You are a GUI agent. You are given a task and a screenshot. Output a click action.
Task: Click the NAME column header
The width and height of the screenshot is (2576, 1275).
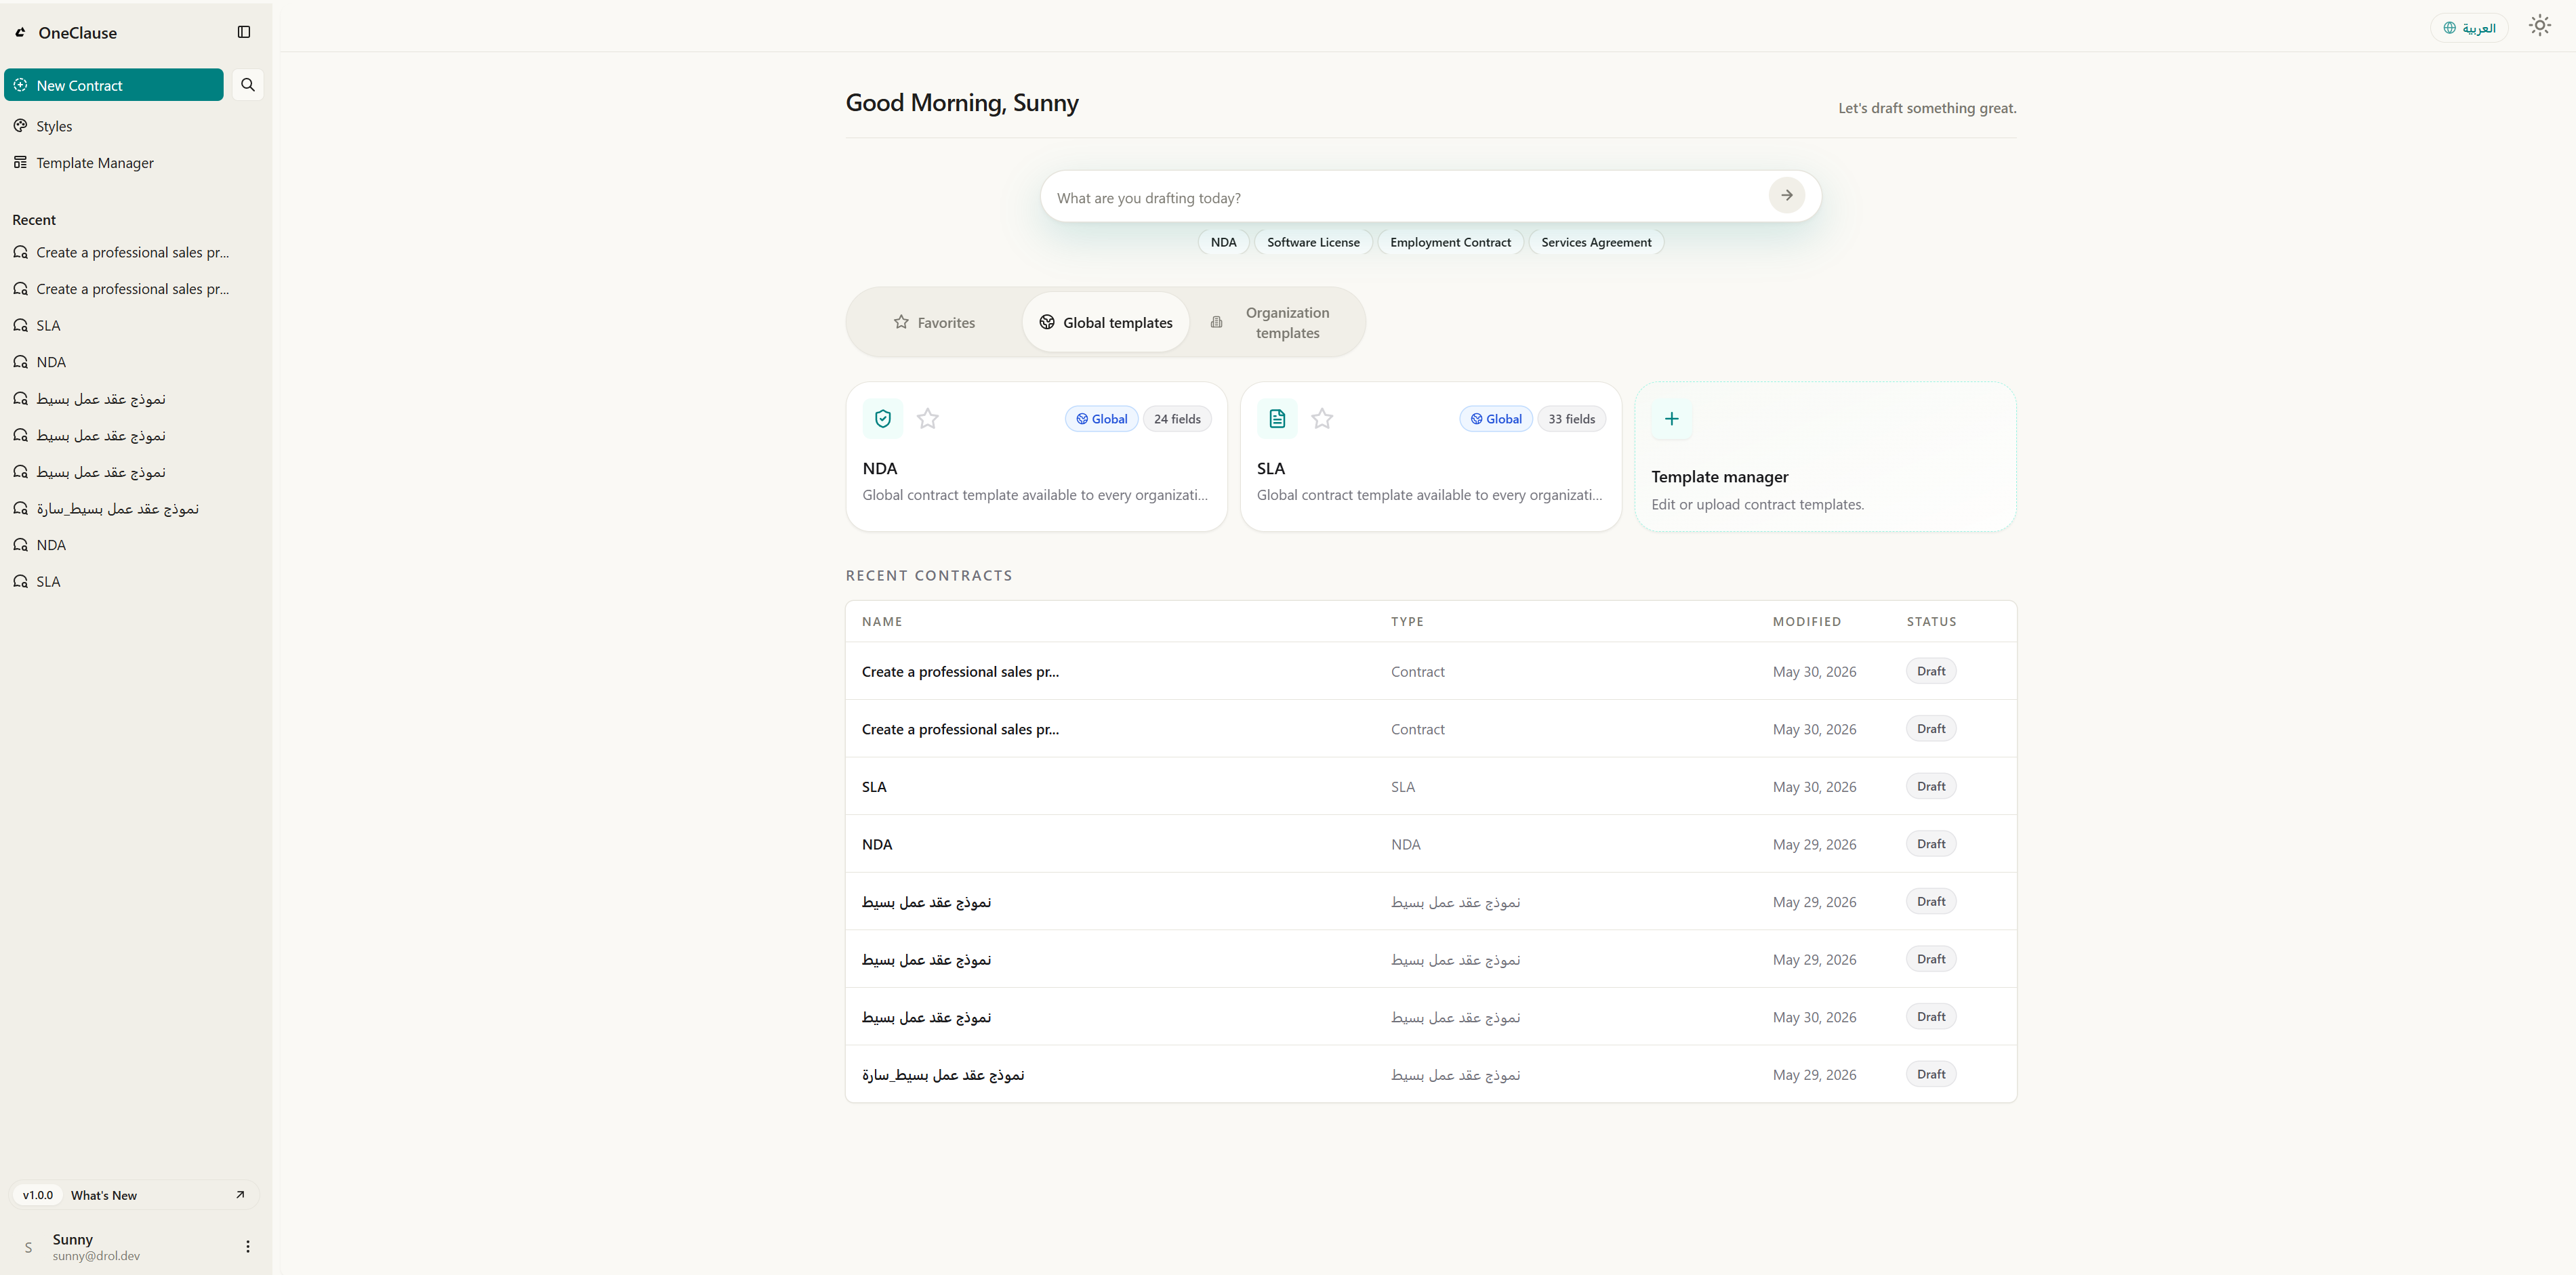tap(882, 622)
